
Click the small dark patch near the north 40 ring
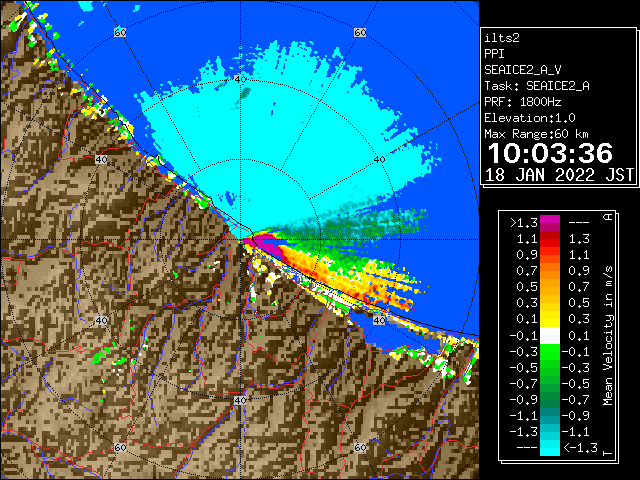coord(245,93)
